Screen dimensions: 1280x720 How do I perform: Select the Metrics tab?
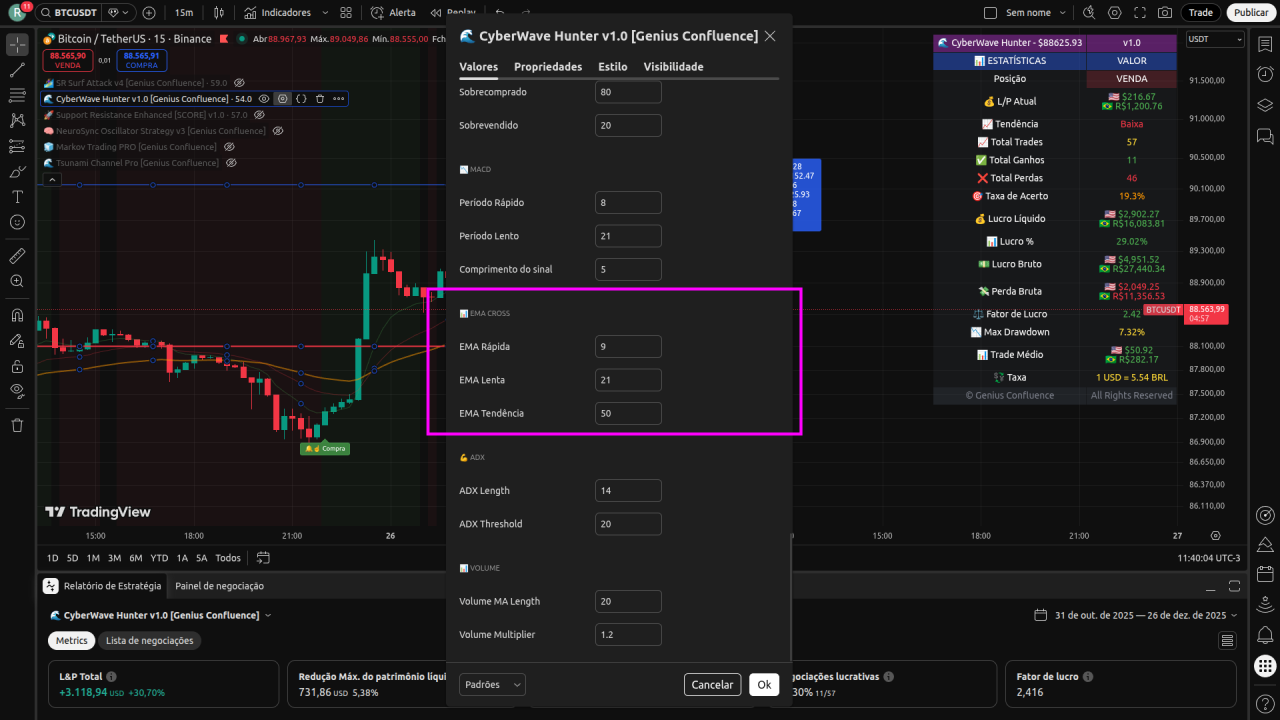71,640
